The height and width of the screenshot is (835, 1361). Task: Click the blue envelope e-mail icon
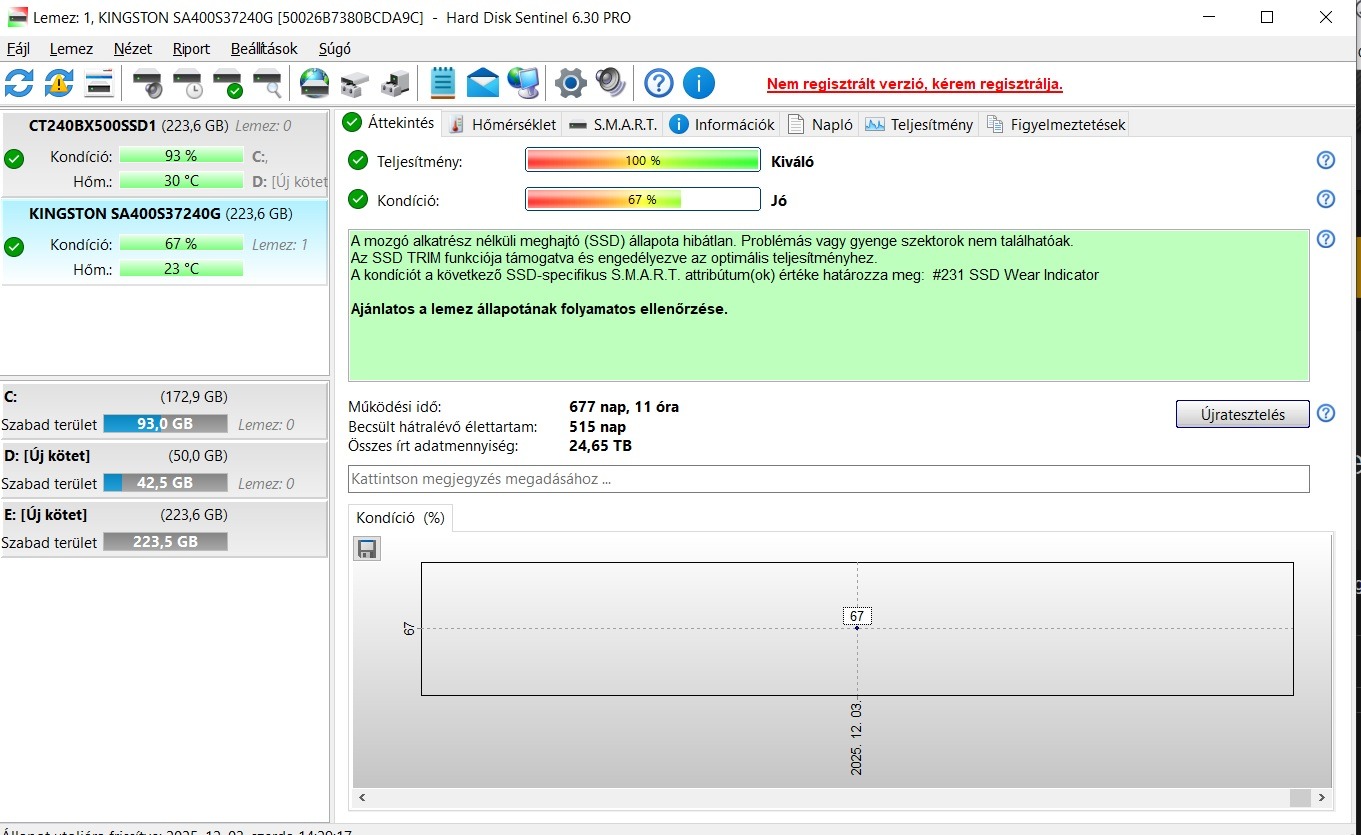point(483,83)
